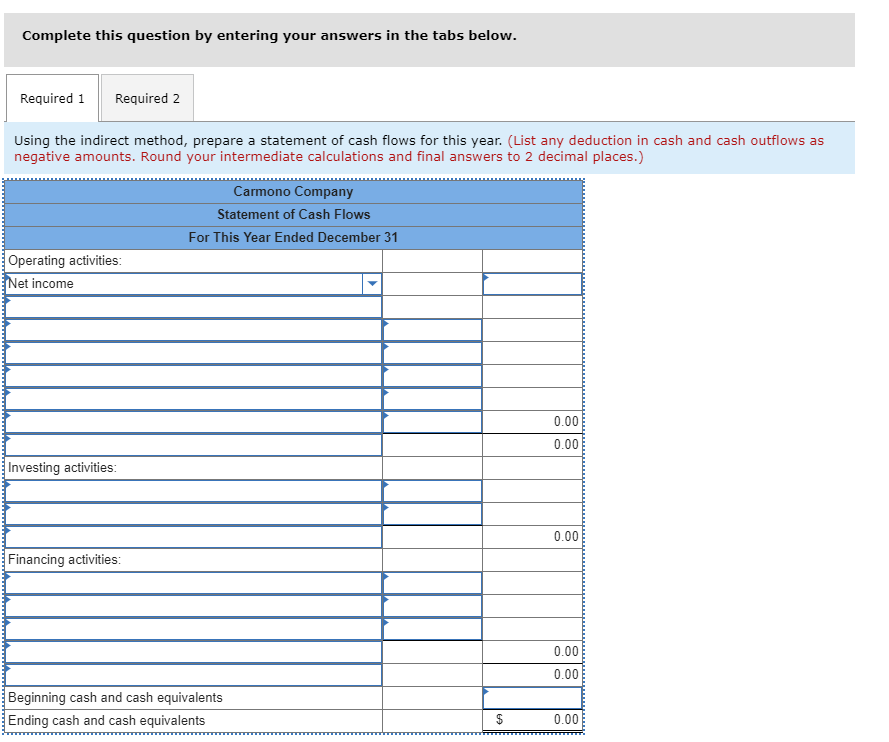Select the Required 1 tab
Image resolution: width=889 pixels, height=742 pixels.
click(52, 97)
